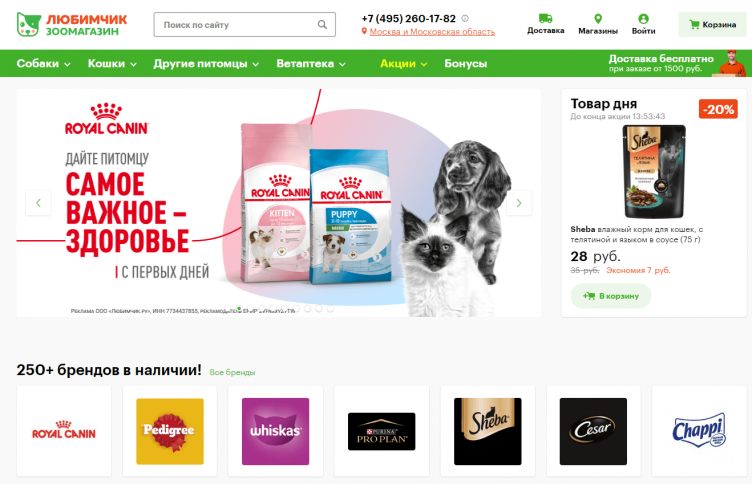Open the Ветаптека menu
752x484 pixels.
point(311,63)
